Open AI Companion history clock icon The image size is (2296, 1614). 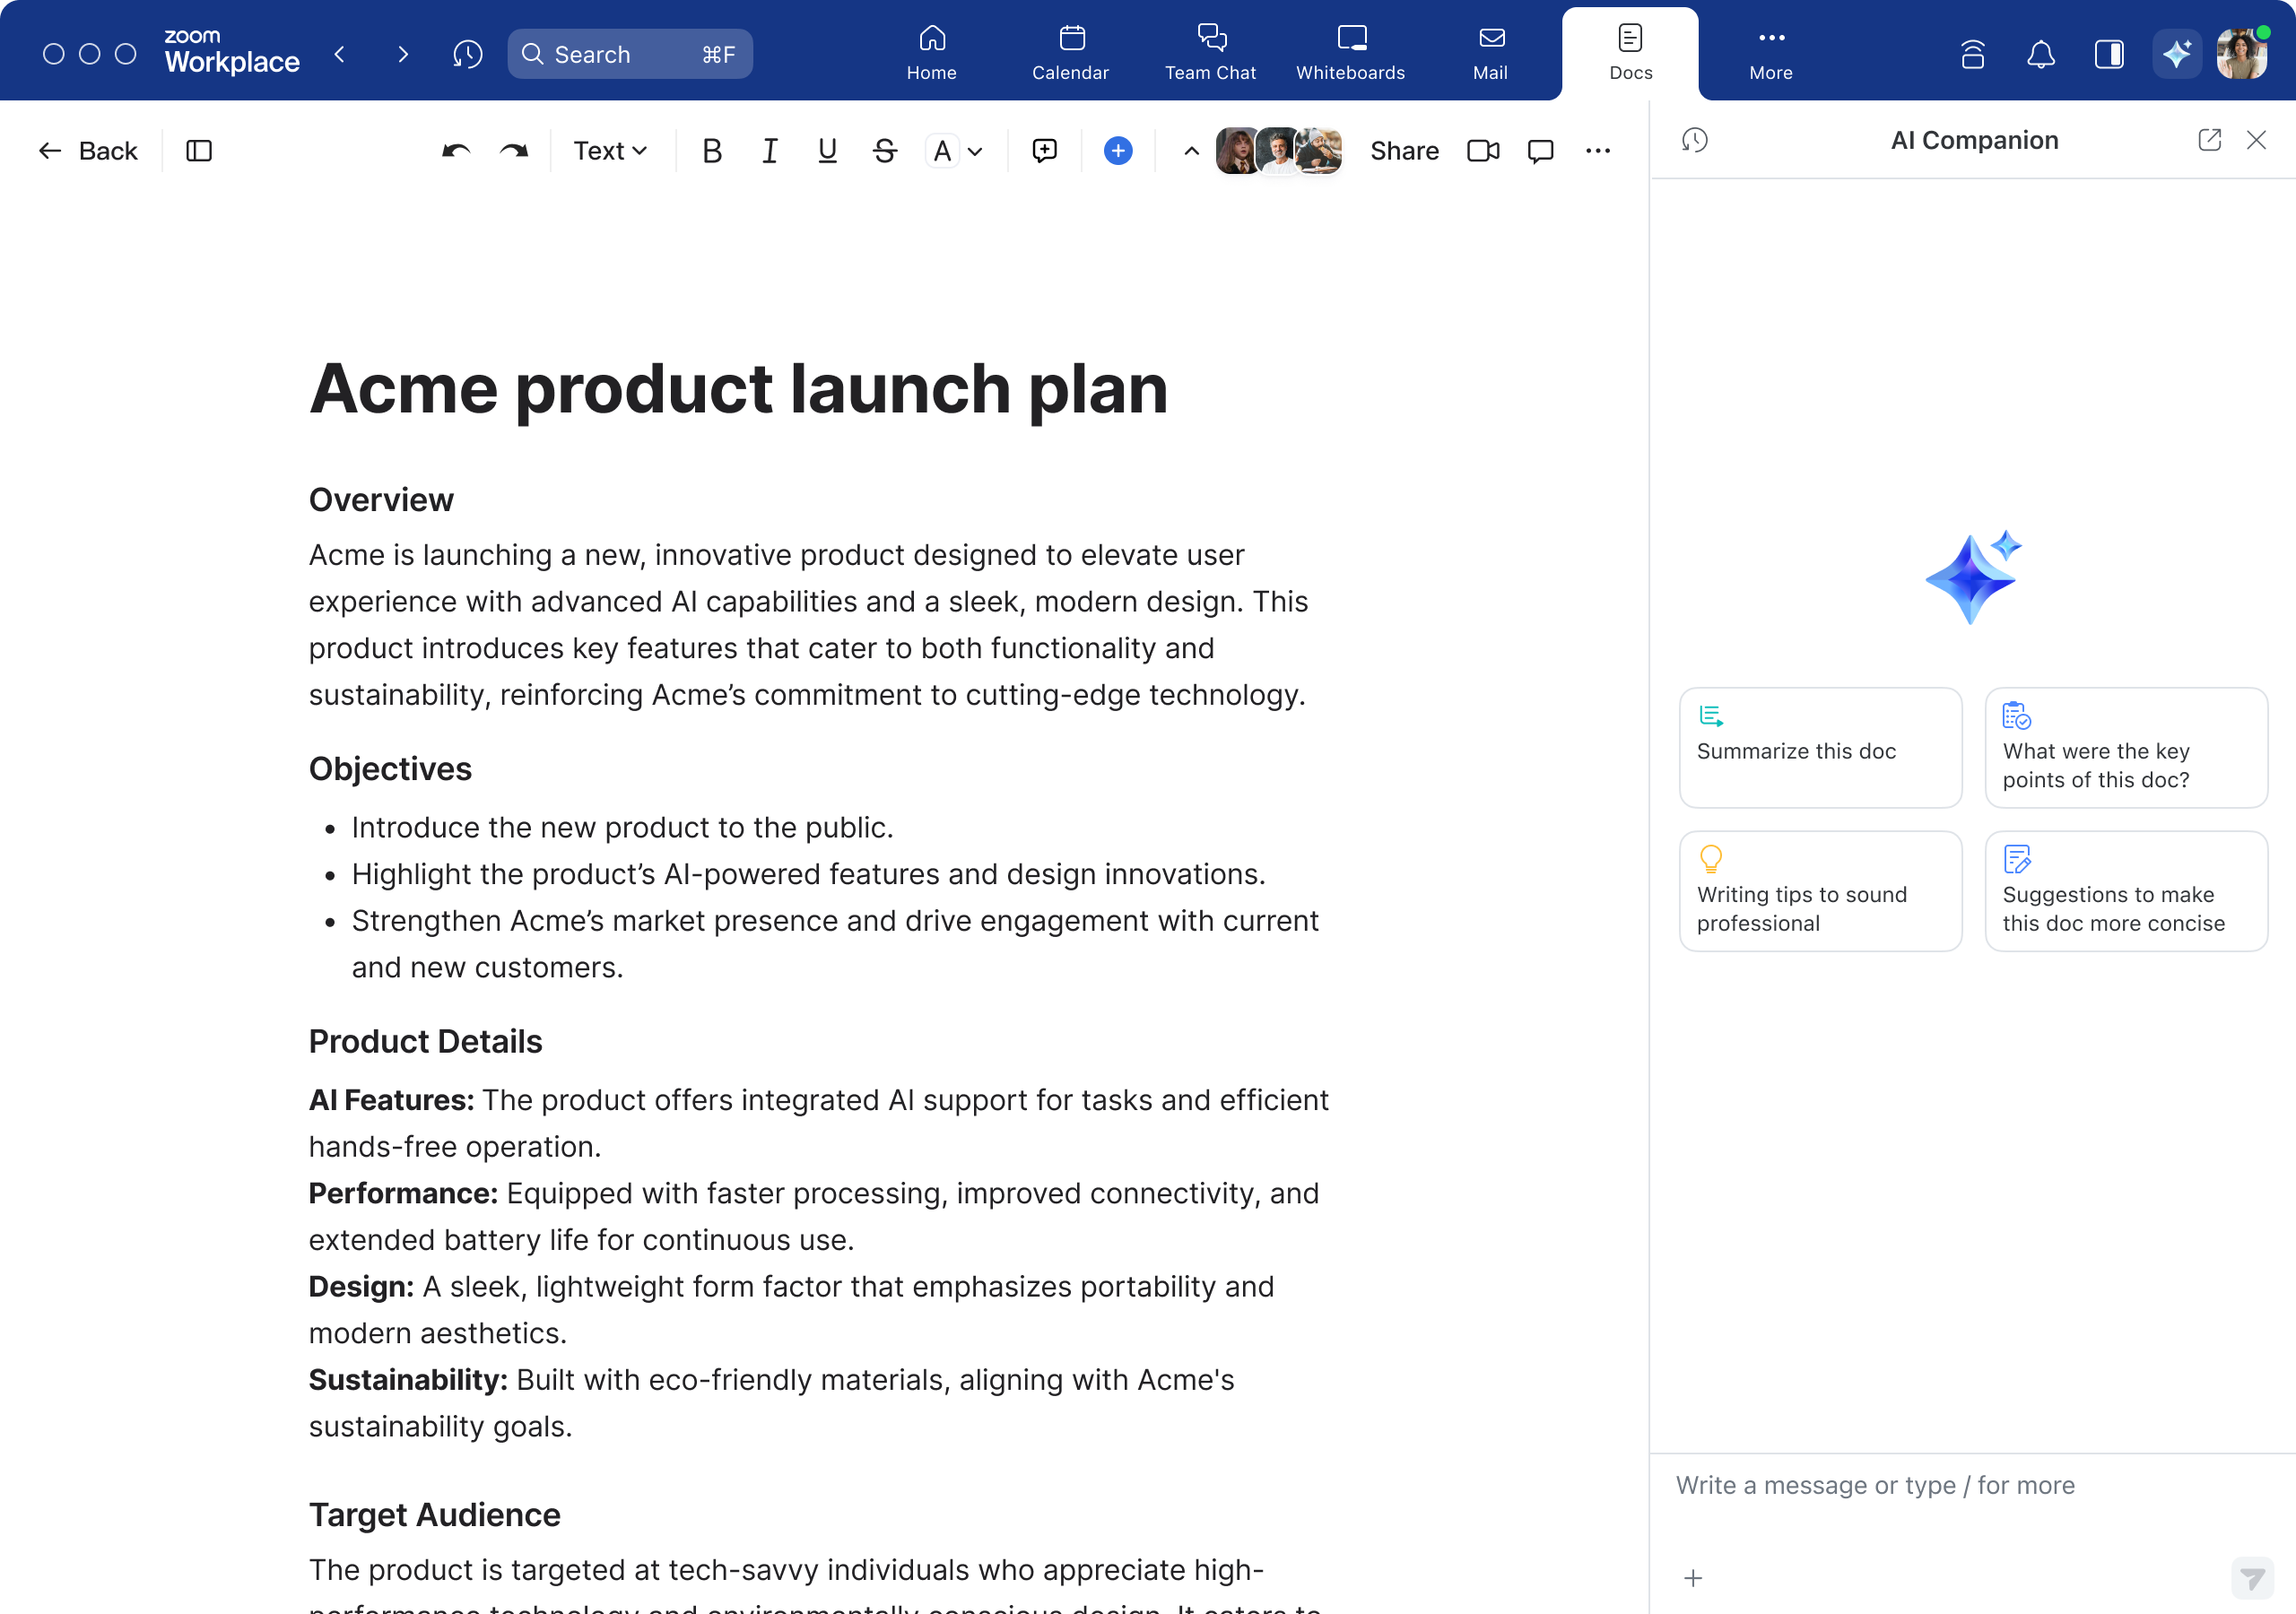pos(1694,140)
